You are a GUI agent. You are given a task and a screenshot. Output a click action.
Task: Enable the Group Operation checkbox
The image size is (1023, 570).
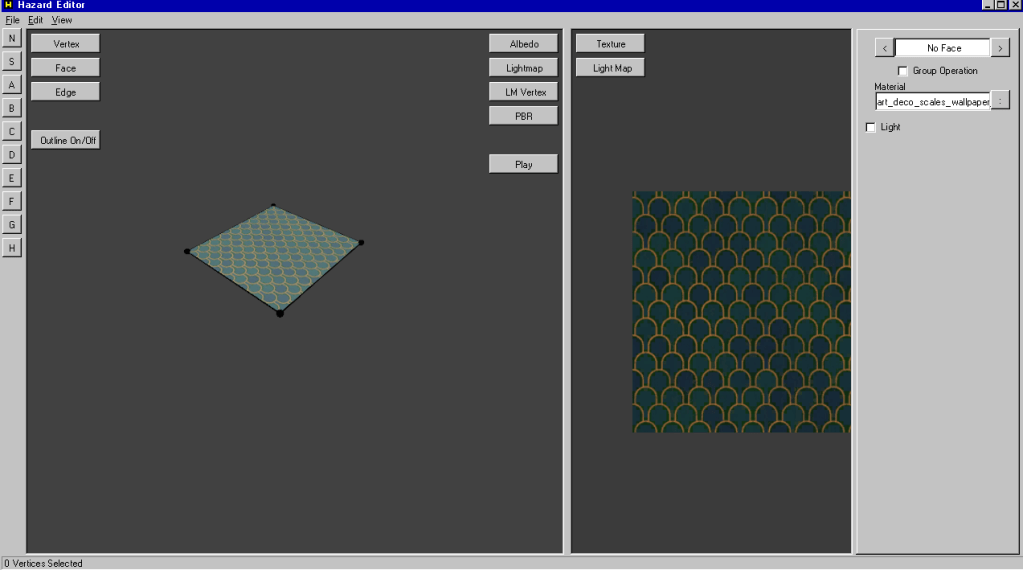tap(903, 71)
